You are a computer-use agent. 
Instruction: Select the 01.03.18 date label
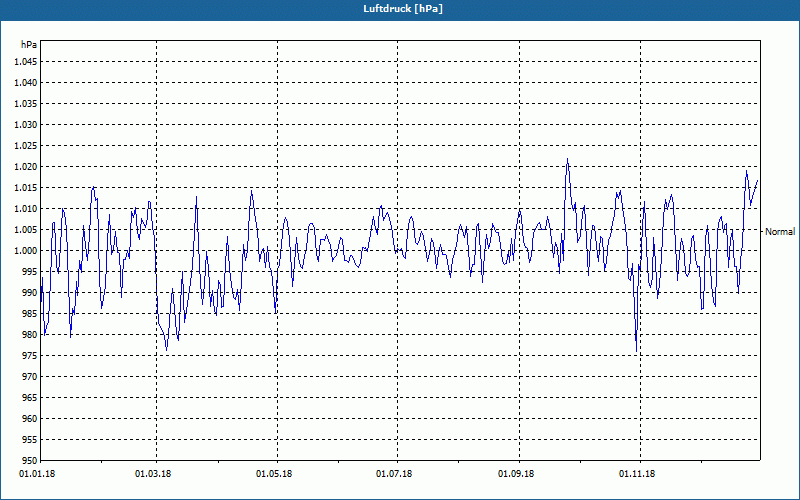coord(153,474)
